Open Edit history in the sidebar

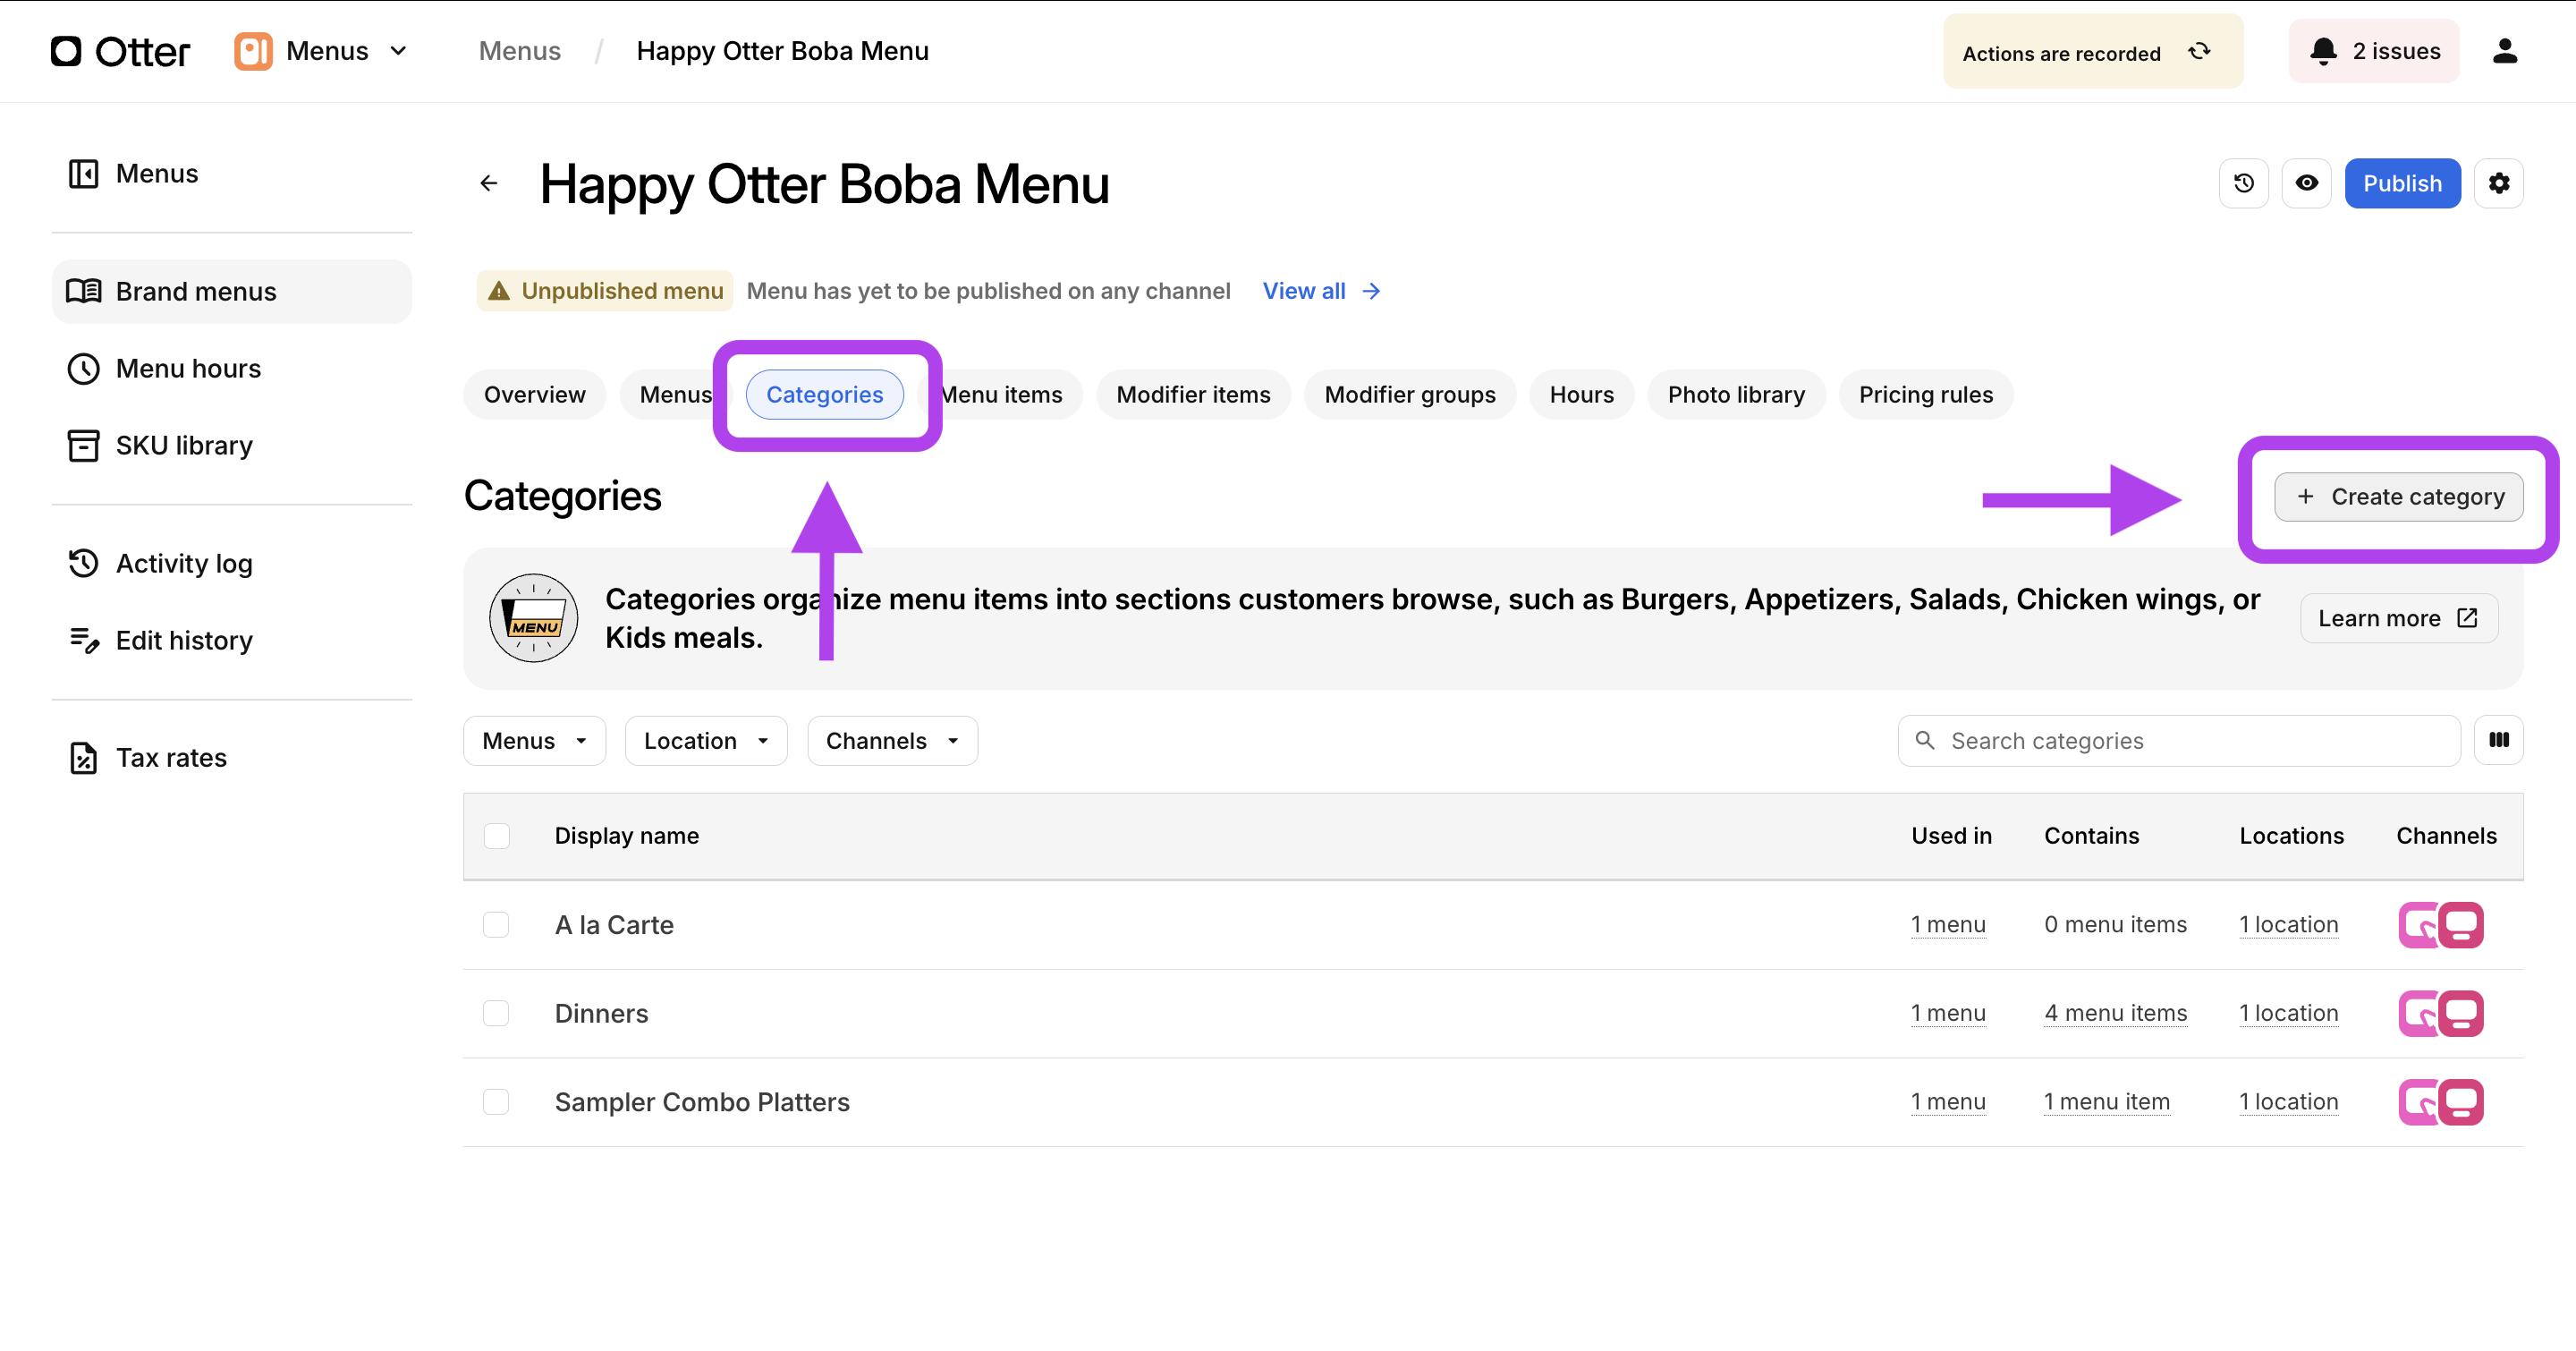pos(232,641)
